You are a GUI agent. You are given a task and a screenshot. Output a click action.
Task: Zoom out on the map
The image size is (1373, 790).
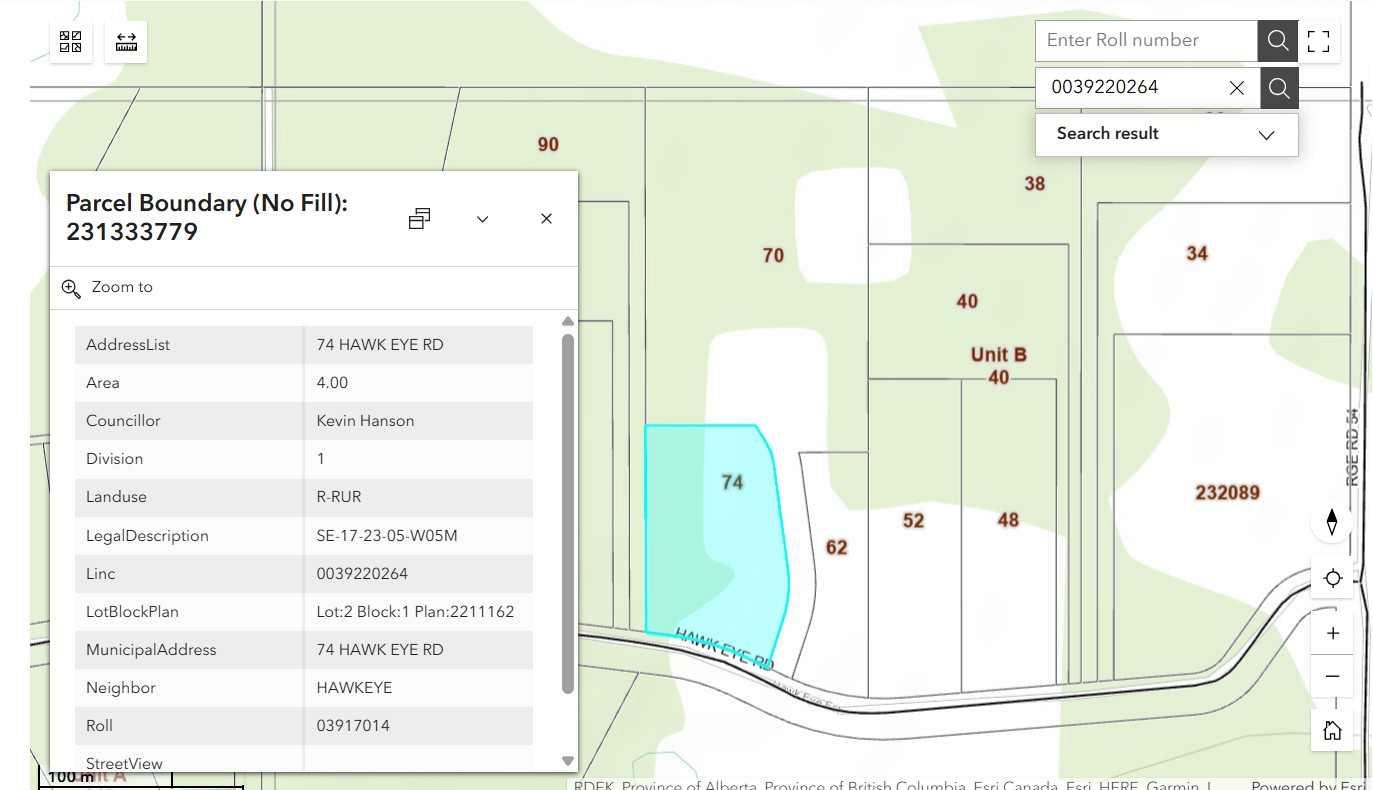1332,677
